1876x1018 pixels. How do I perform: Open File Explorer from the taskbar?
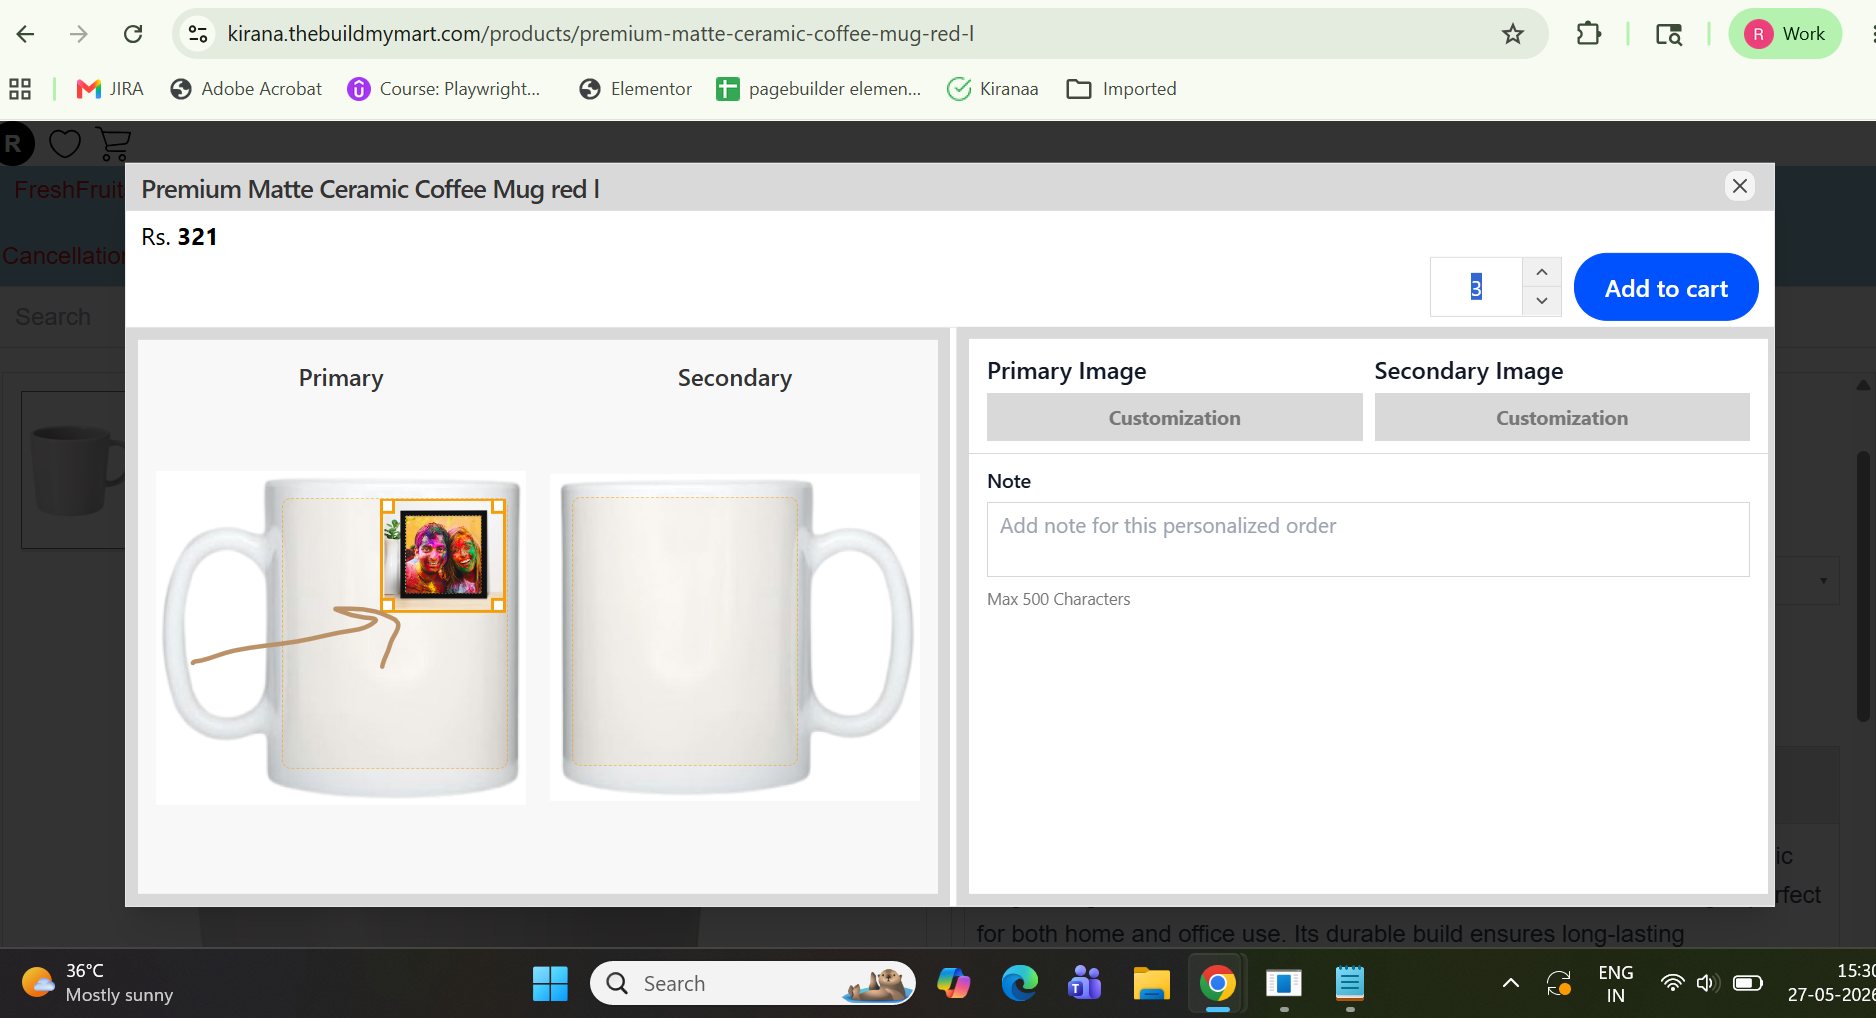pos(1151,984)
